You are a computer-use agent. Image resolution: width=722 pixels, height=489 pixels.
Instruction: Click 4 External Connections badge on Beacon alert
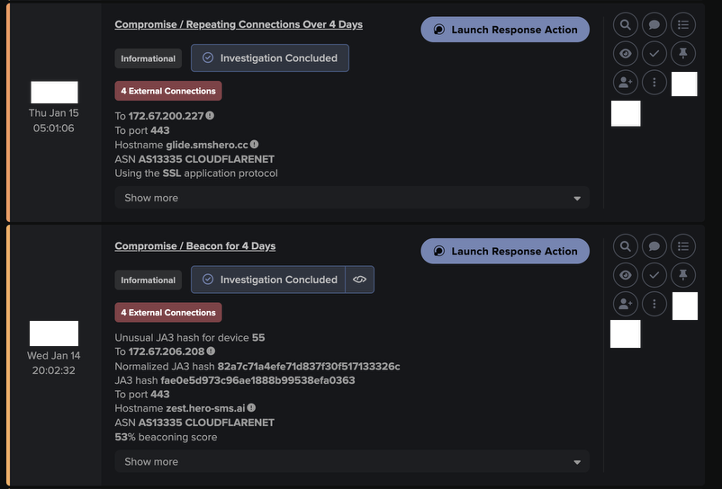tap(168, 313)
